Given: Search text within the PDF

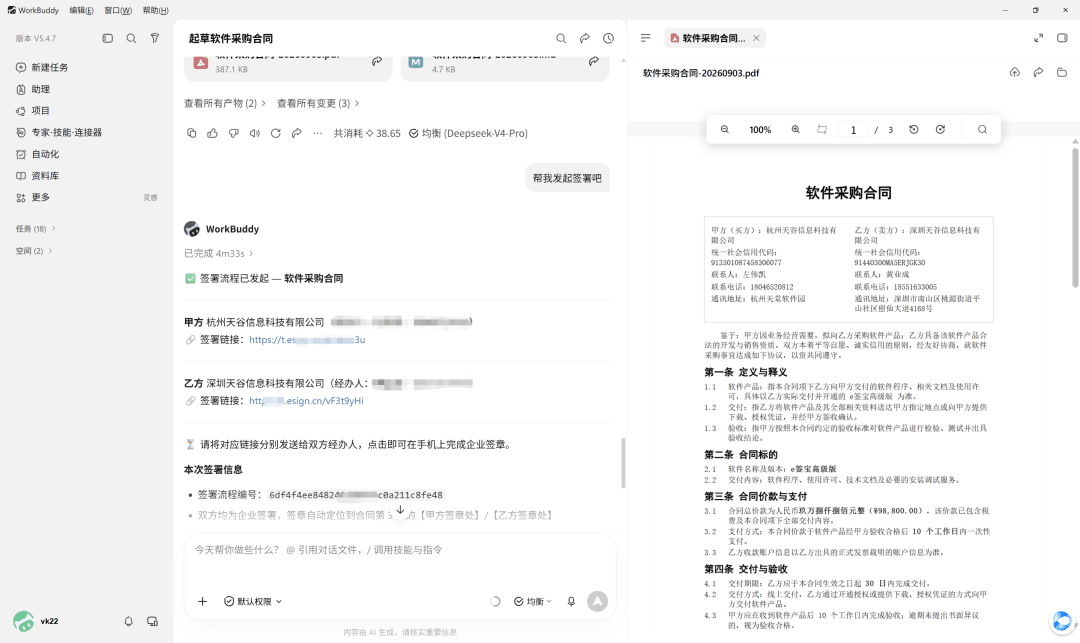Looking at the screenshot, I should 982,129.
